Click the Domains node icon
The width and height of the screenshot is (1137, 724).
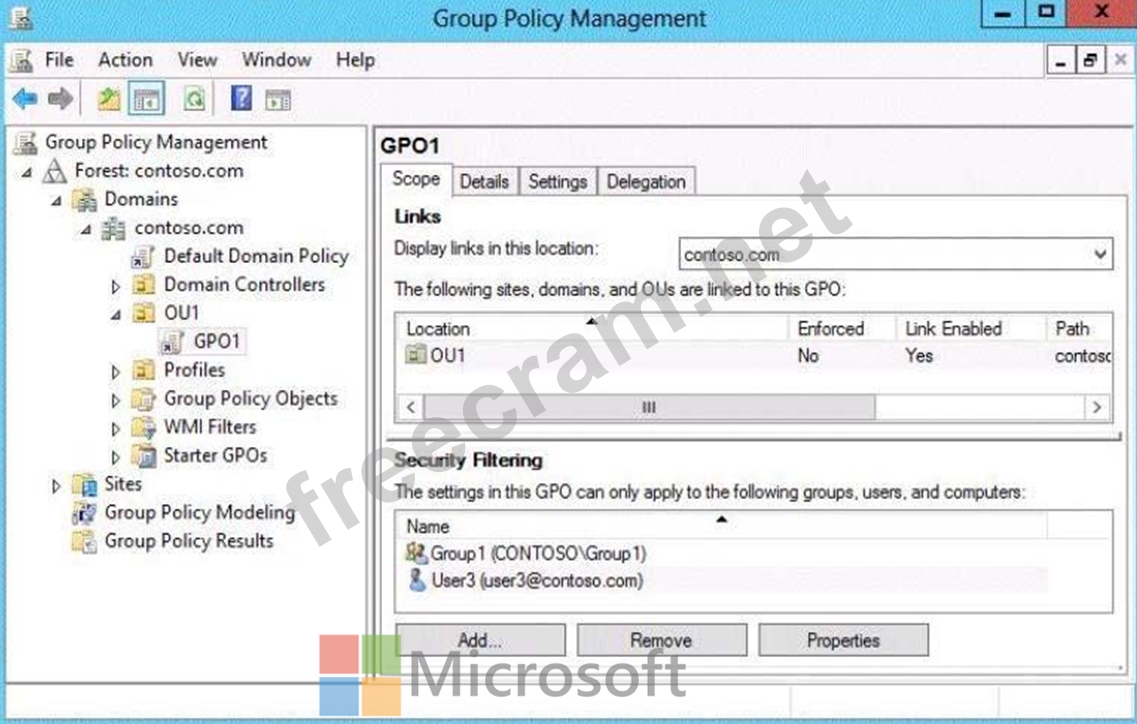[x=84, y=199]
